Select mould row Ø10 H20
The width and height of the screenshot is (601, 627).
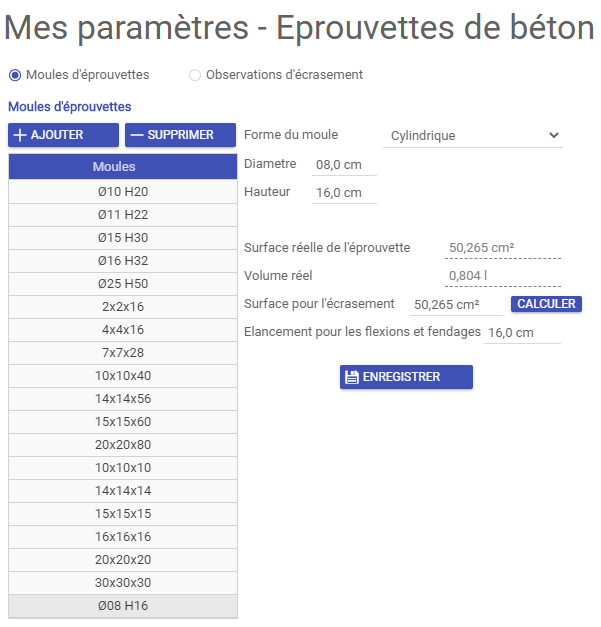(x=123, y=192)
